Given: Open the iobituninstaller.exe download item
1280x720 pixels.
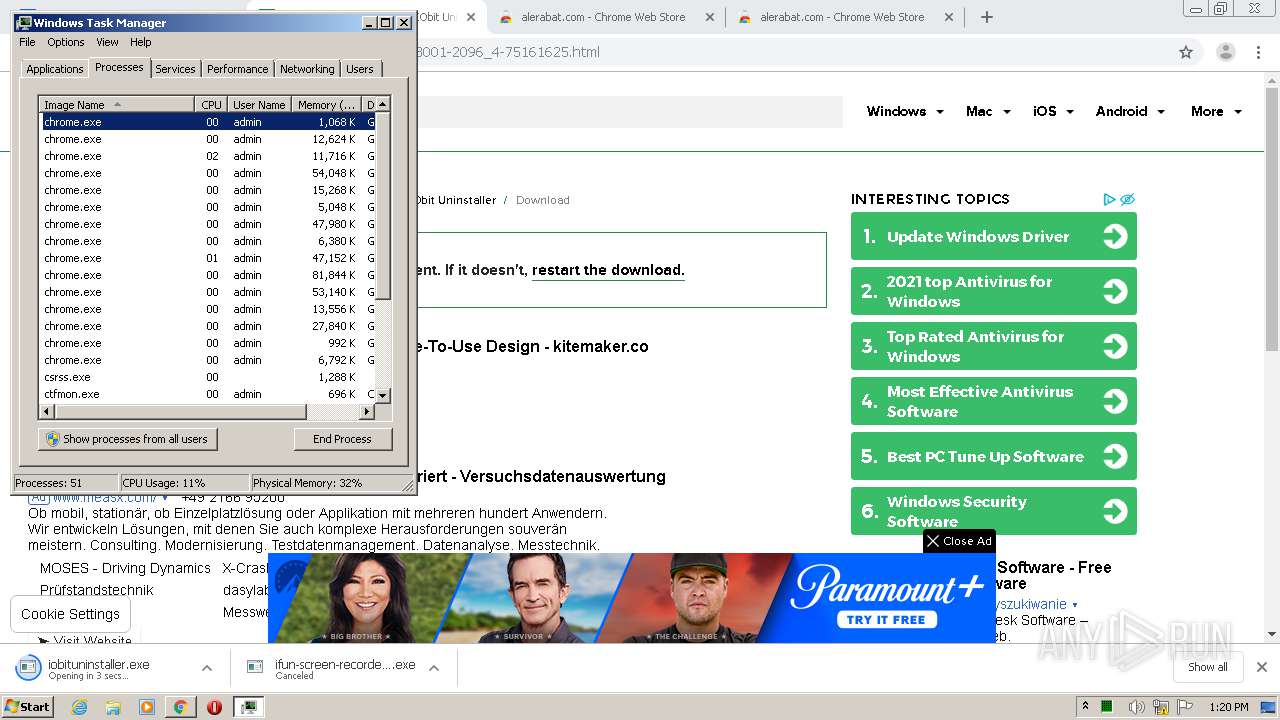Looking at the screenshot, I should pos(100,668).
